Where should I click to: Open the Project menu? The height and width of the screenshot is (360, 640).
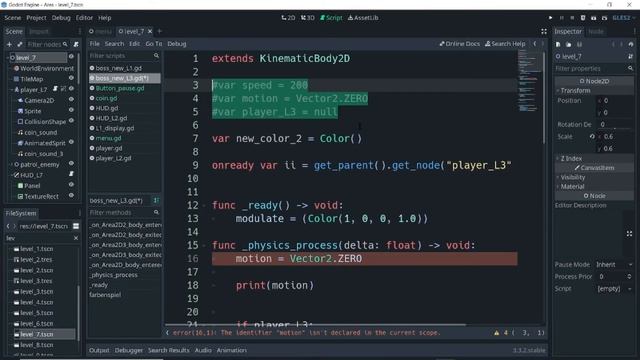(36, 18)
